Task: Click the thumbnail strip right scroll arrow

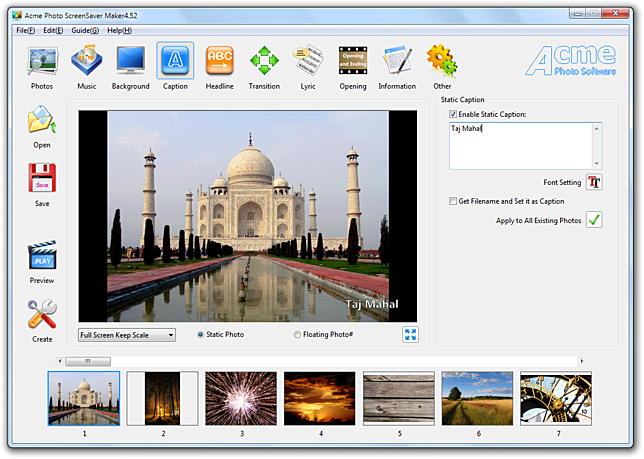Action: (582, 361)
